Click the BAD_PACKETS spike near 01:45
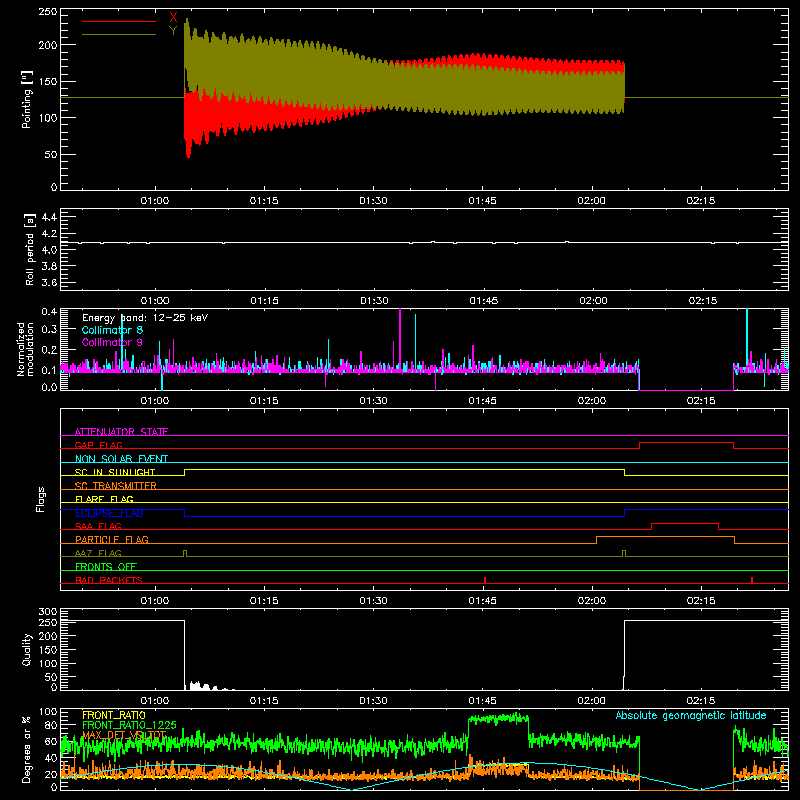This screenshot has width=800, height=800. point(485,580)
